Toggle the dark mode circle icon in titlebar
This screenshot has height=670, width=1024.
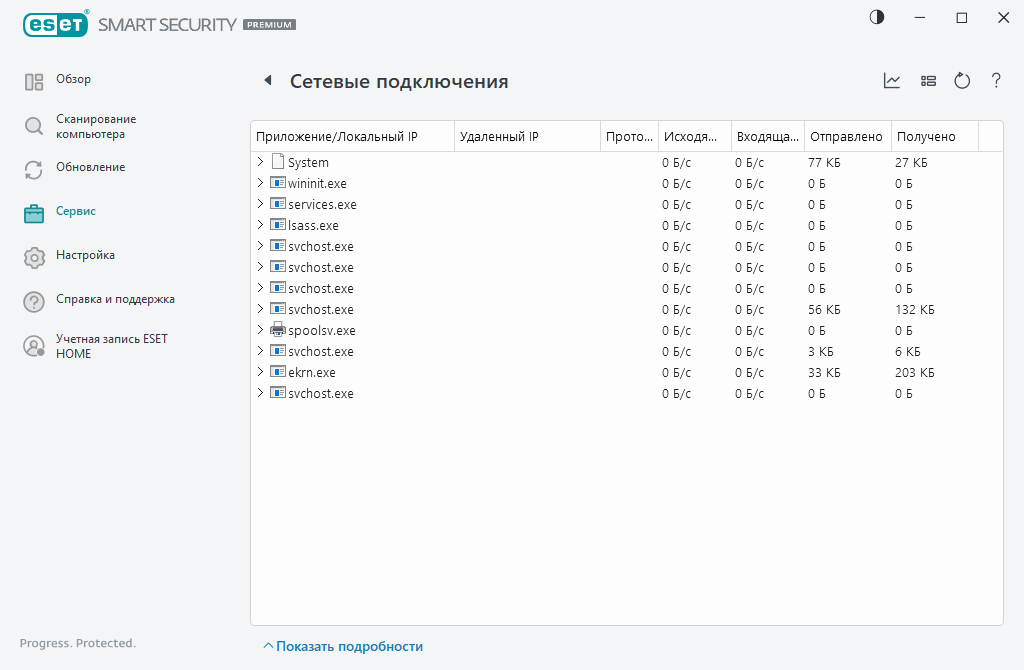(876, 17)
